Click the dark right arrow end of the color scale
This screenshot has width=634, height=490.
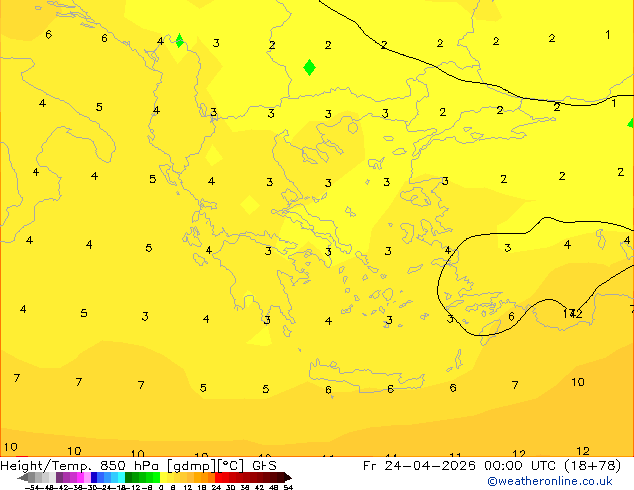click(x=288, y=477)
